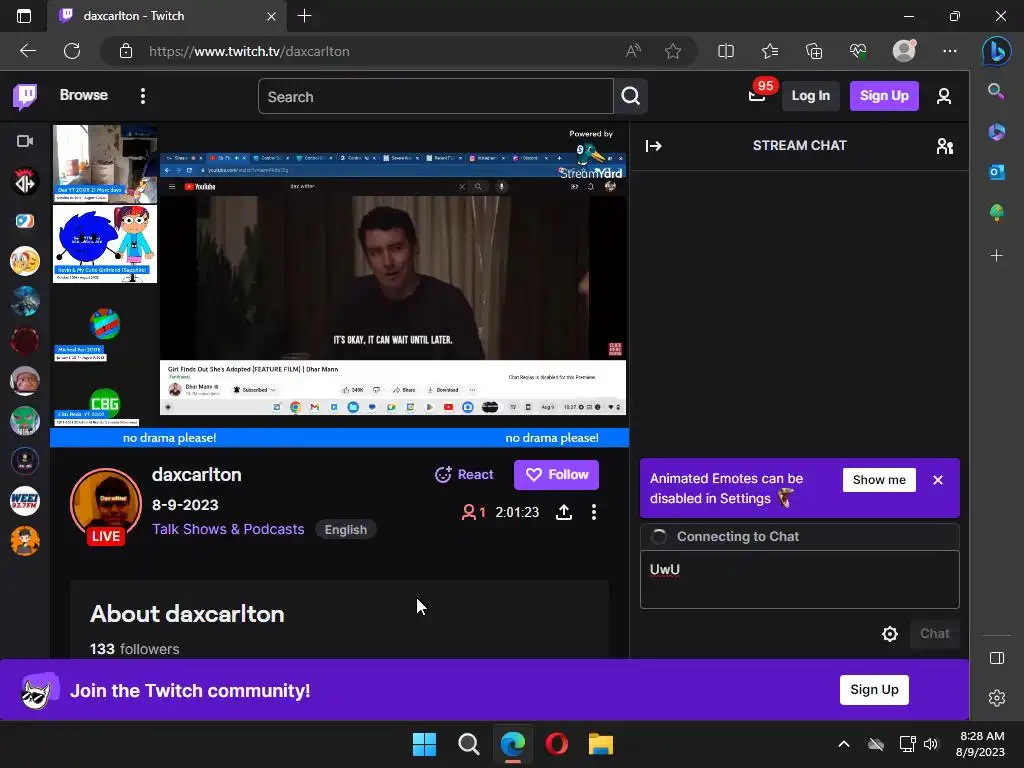The width and height of the screenshot is (1024, 768).
Task: Open a new browser tab
Action: click(x=304, y=16)
